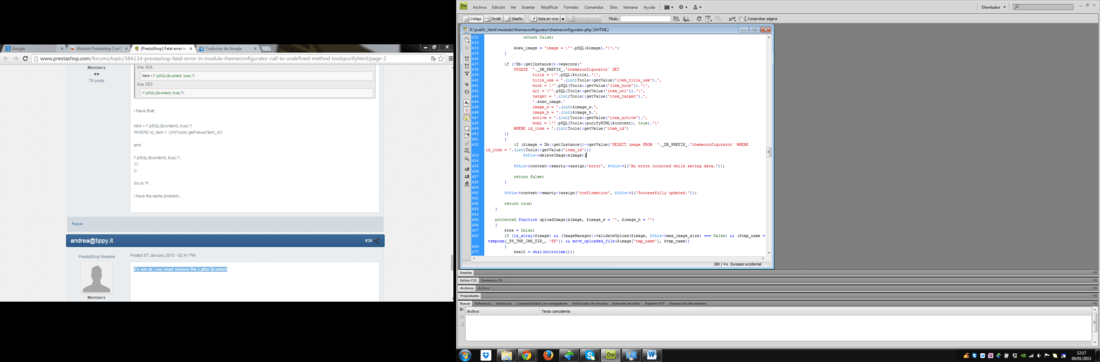This screenshot has height=362, width=1100.
Task: Click andrea@tippy.it username in forum post
Action: coord(92,241)
